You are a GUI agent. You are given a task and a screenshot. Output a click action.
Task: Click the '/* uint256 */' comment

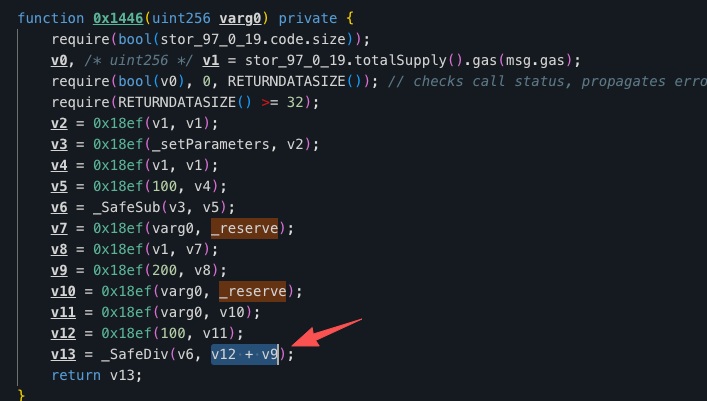click(139, 60)
